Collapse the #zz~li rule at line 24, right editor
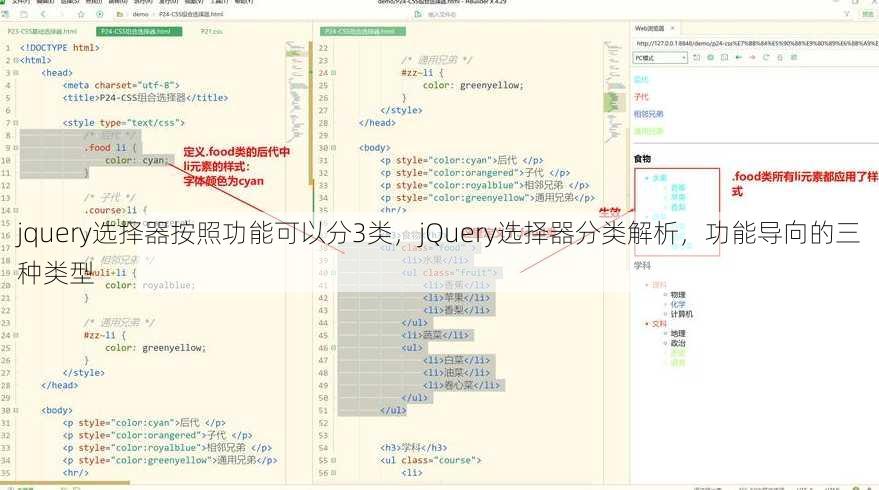Image resolution: width=879 pixels, height=490 pixels. pos(334,73)
